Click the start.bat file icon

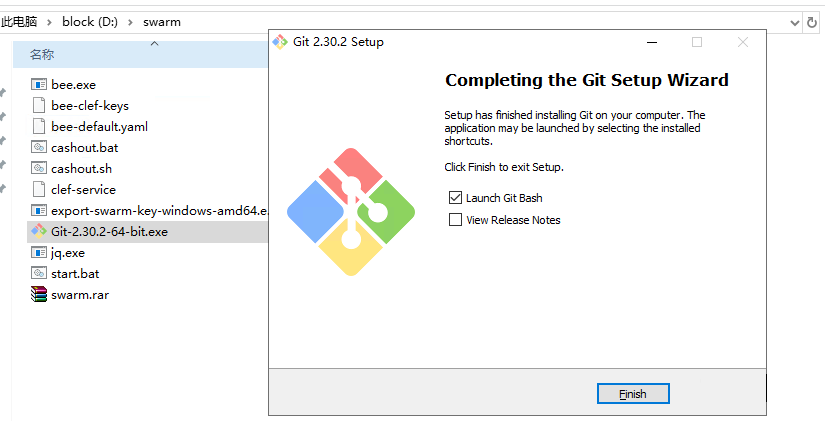(x=39, y=273)
